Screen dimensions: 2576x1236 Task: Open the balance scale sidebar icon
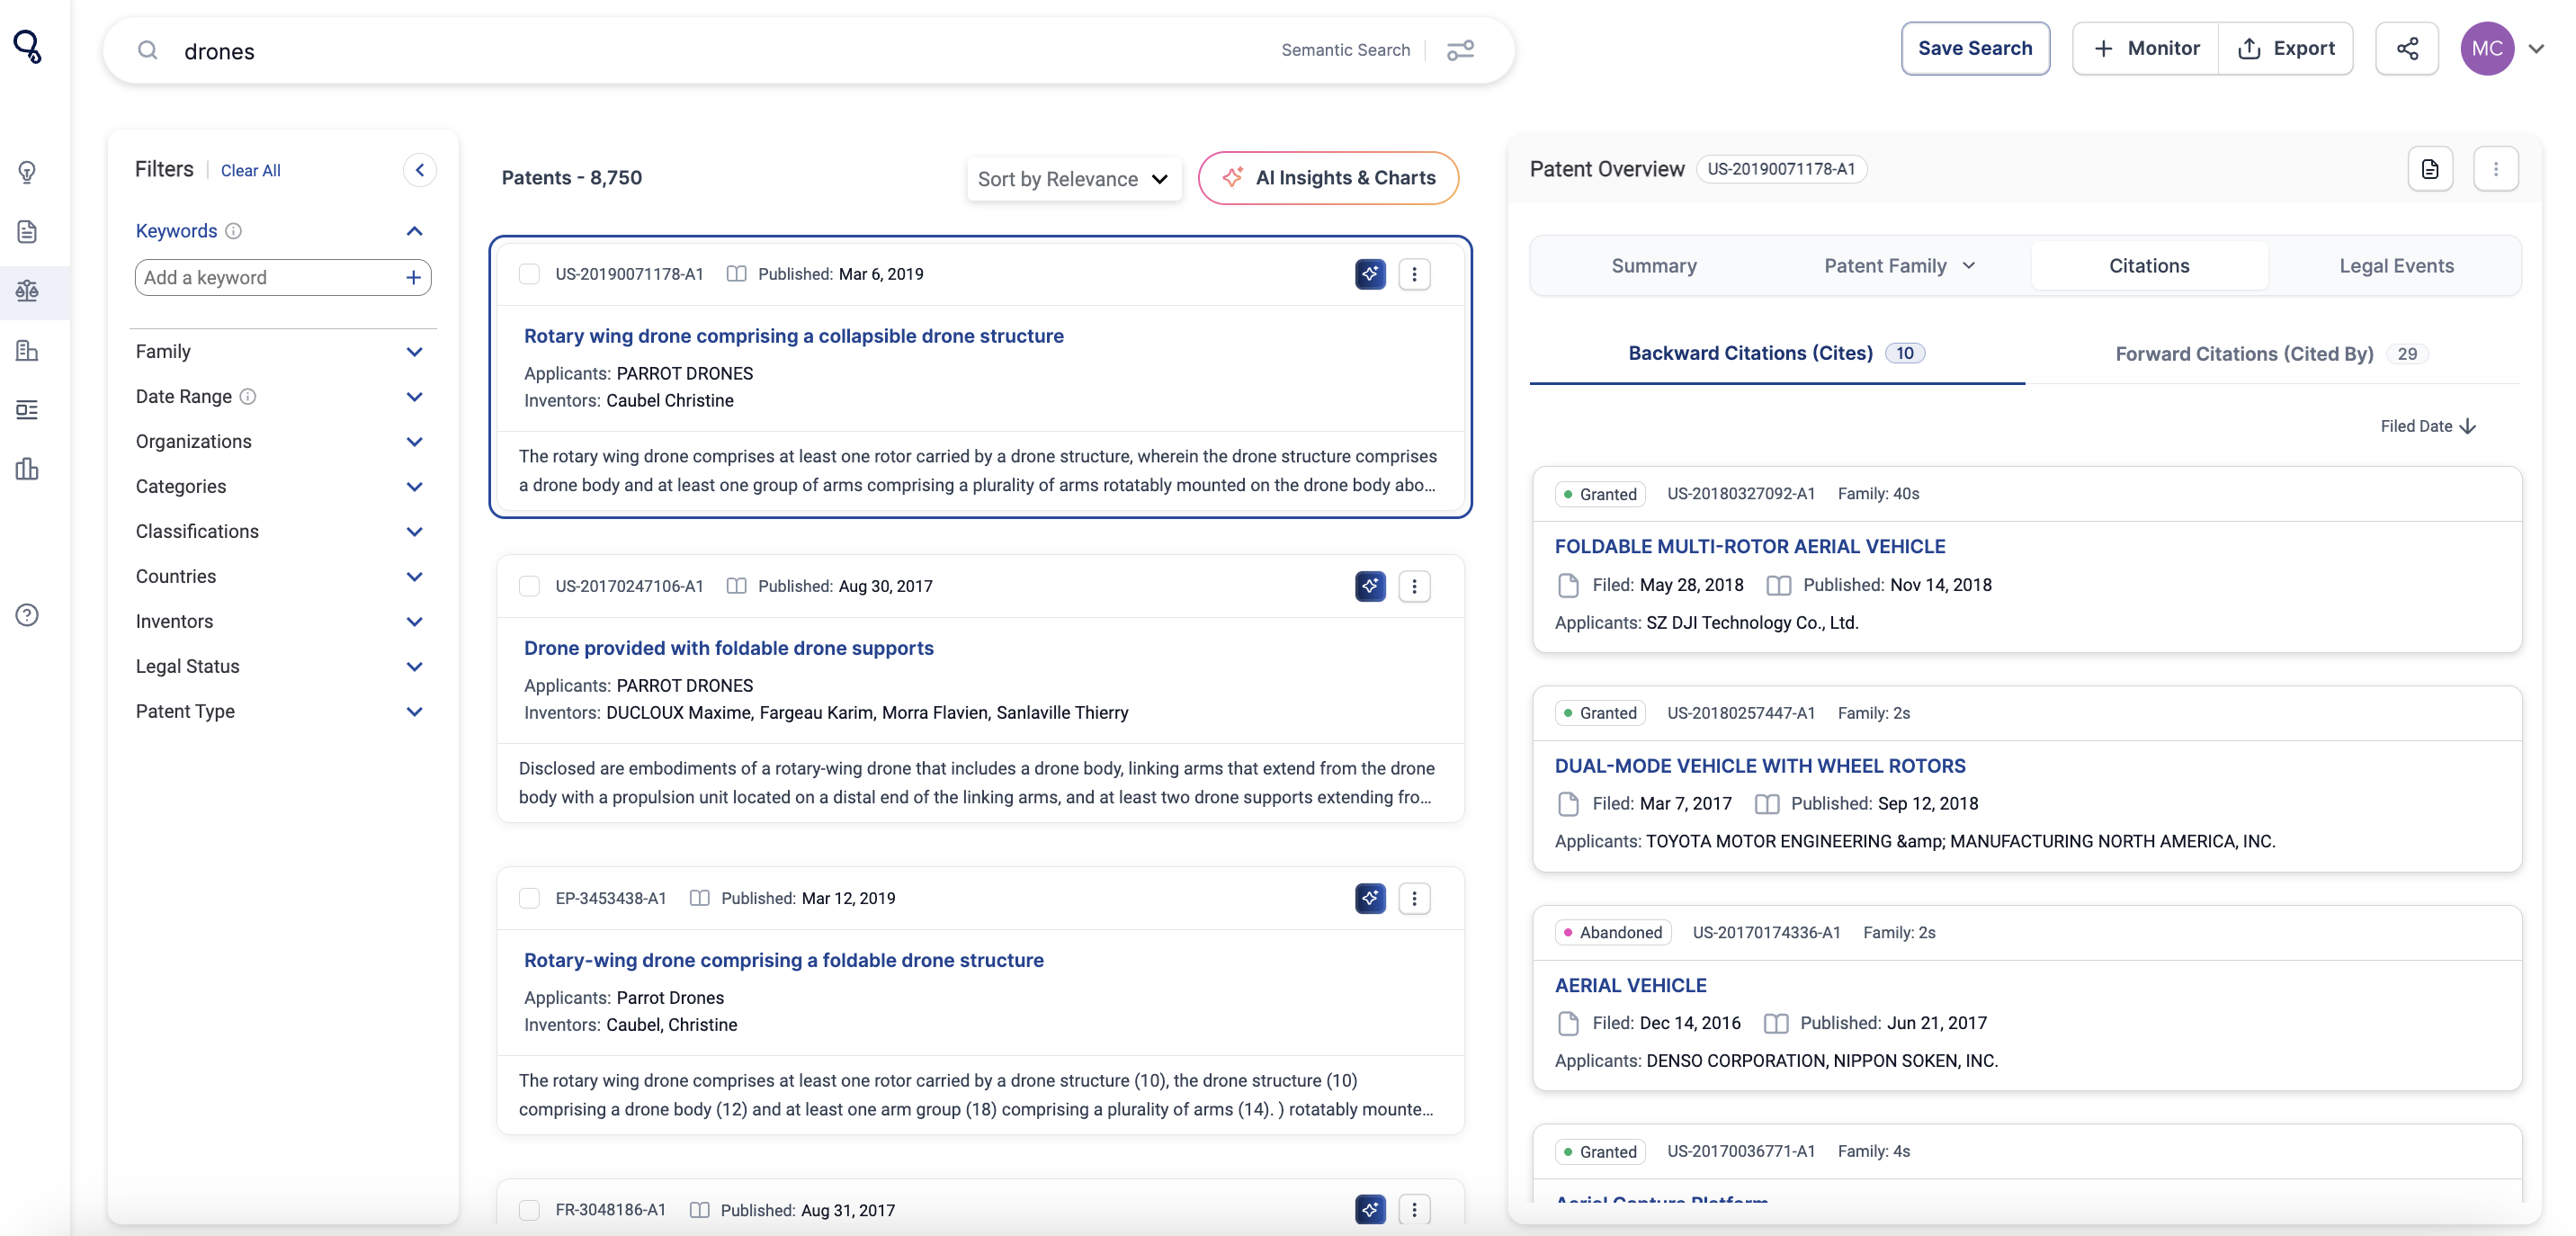(x=27, y=291)
